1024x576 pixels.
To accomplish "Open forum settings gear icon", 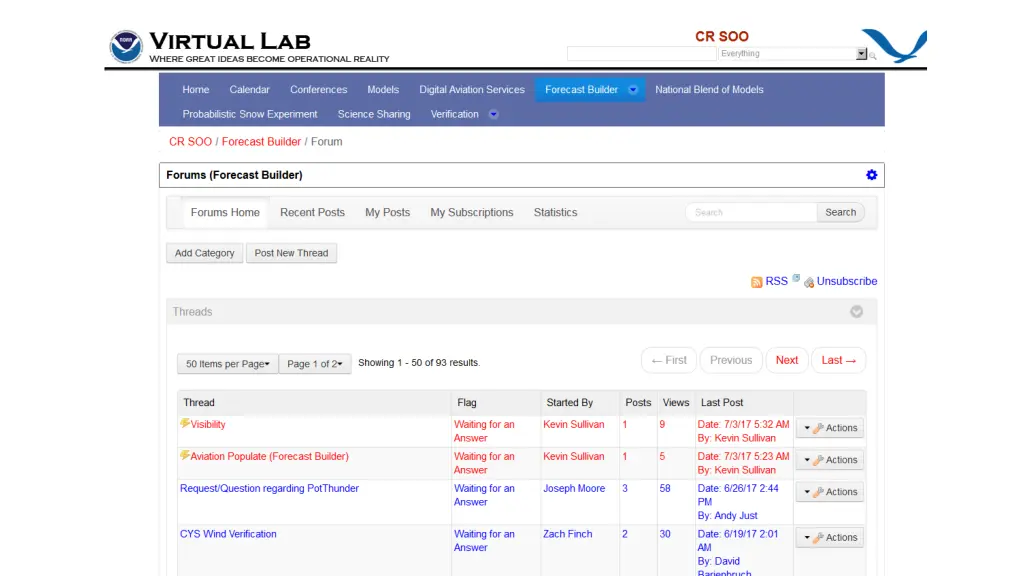I will 871,175.
